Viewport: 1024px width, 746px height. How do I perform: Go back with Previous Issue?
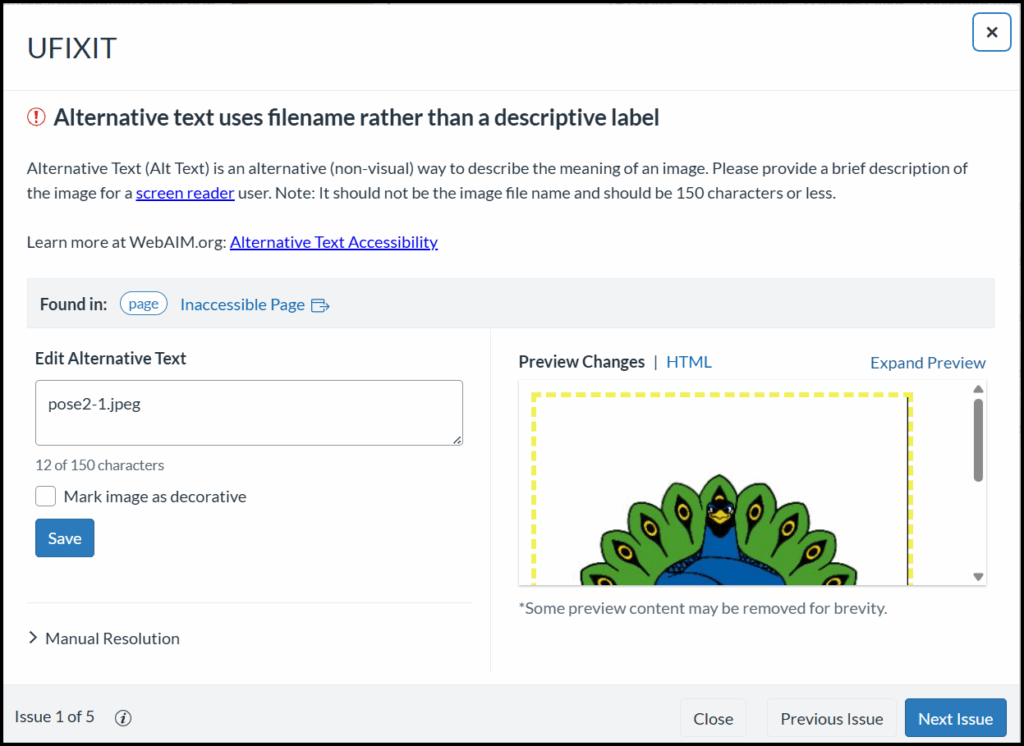pos(831,717)
